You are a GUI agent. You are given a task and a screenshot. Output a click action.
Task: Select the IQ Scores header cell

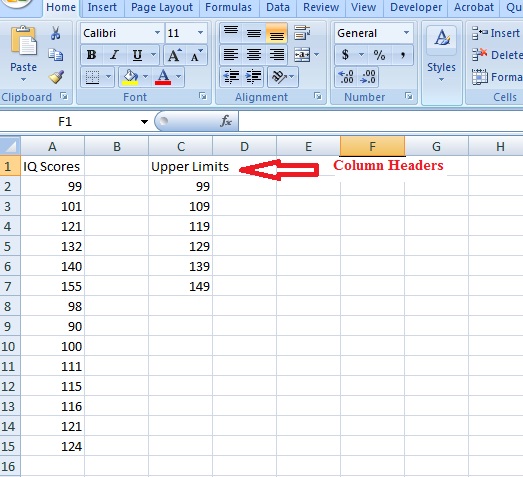pos(52,166)
